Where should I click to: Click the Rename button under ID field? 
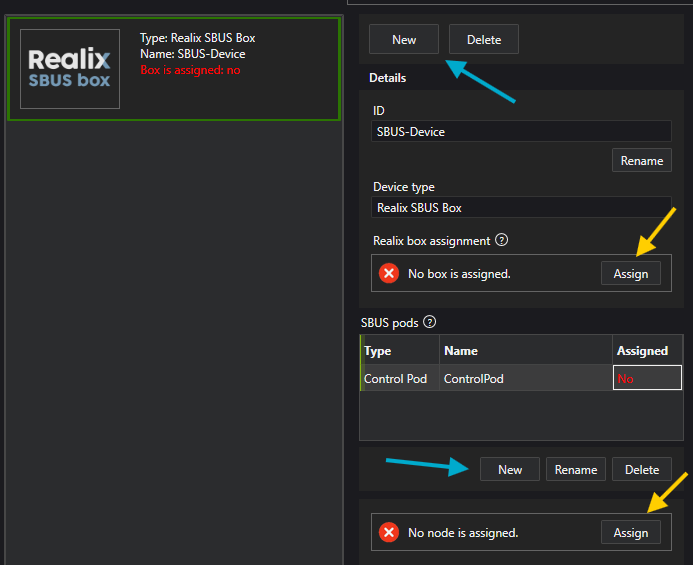point(641,160)
